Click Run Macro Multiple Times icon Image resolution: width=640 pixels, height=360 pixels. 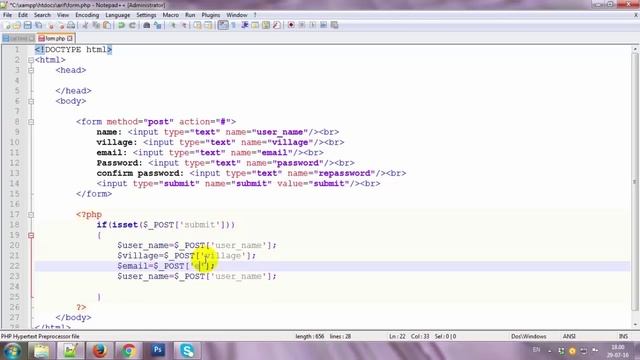pos(323,25)
